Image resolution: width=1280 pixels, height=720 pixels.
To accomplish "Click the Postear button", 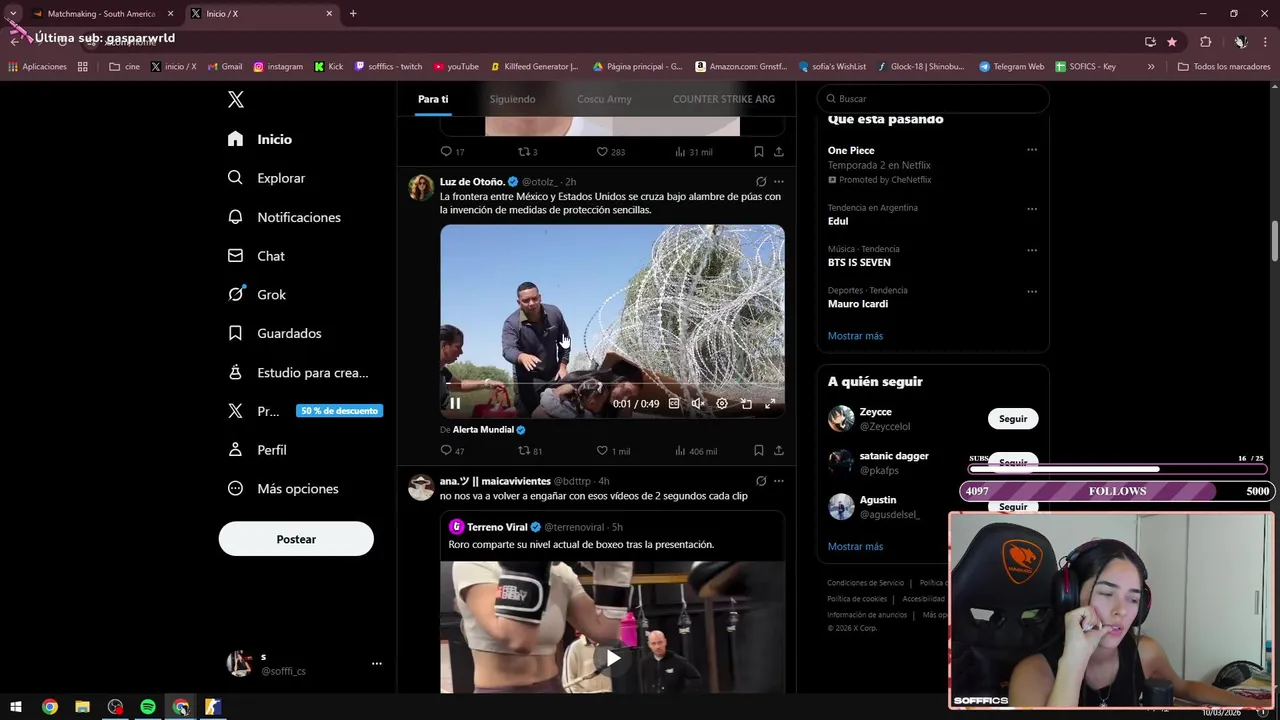I will 296,539.
